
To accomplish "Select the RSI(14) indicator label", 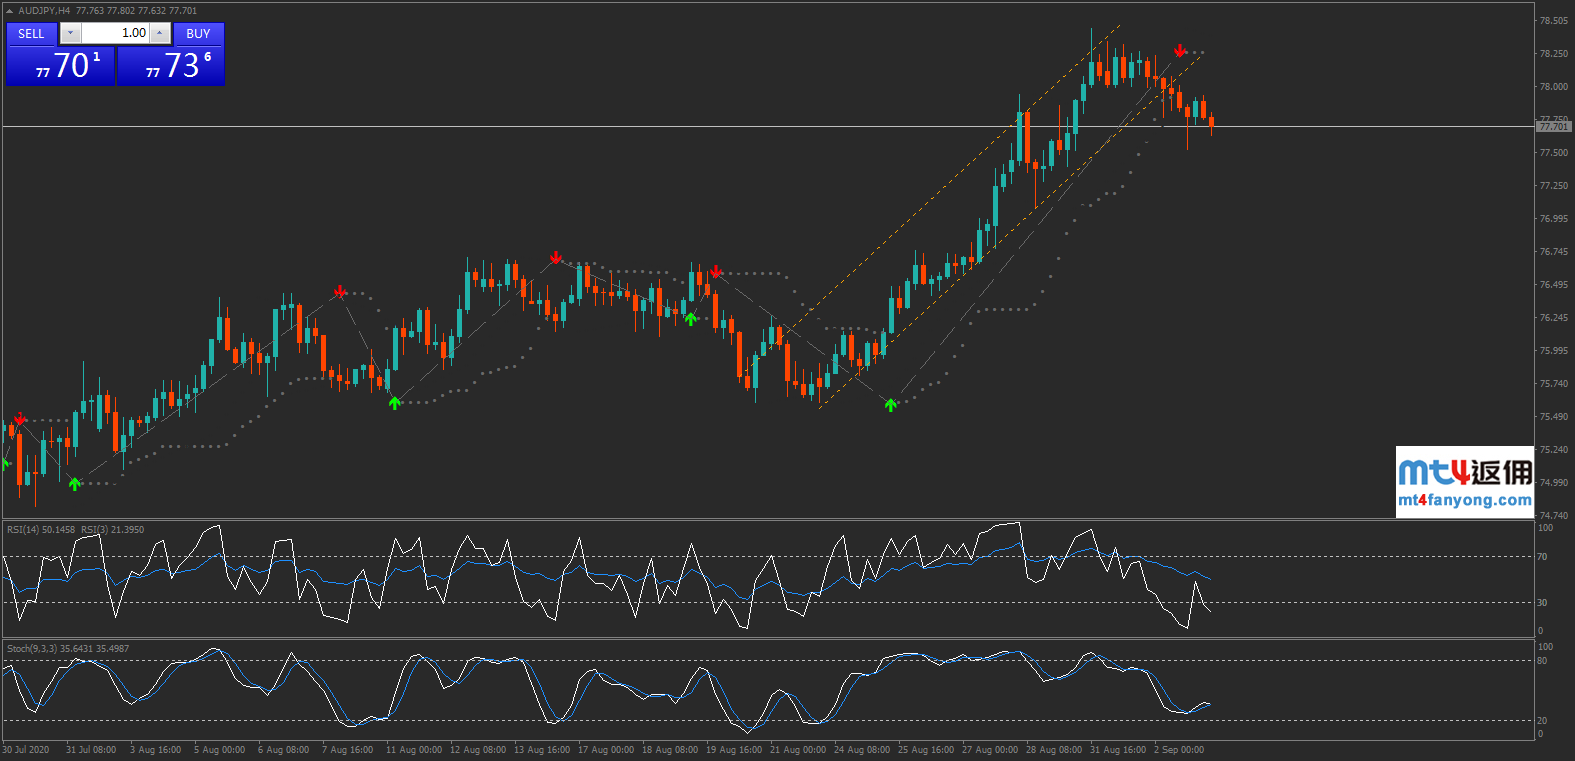I will [41, 530].
